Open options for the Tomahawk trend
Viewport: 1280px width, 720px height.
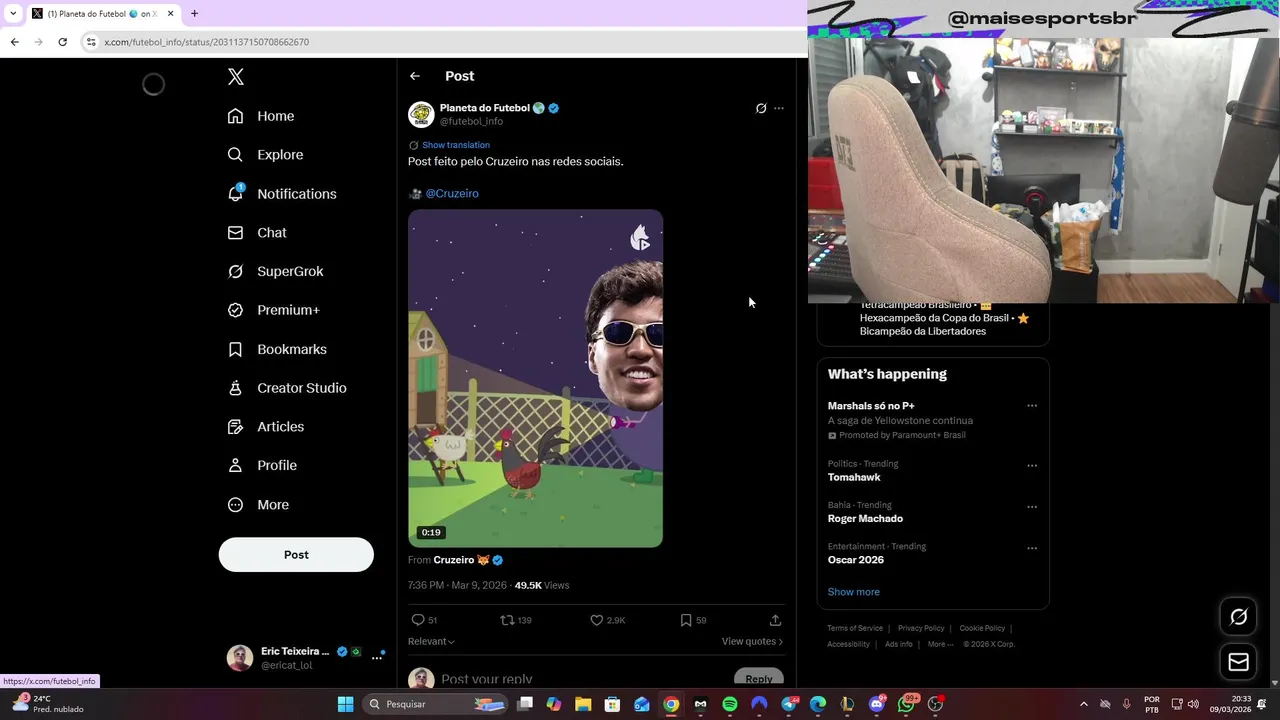(x=1032, y=465)
